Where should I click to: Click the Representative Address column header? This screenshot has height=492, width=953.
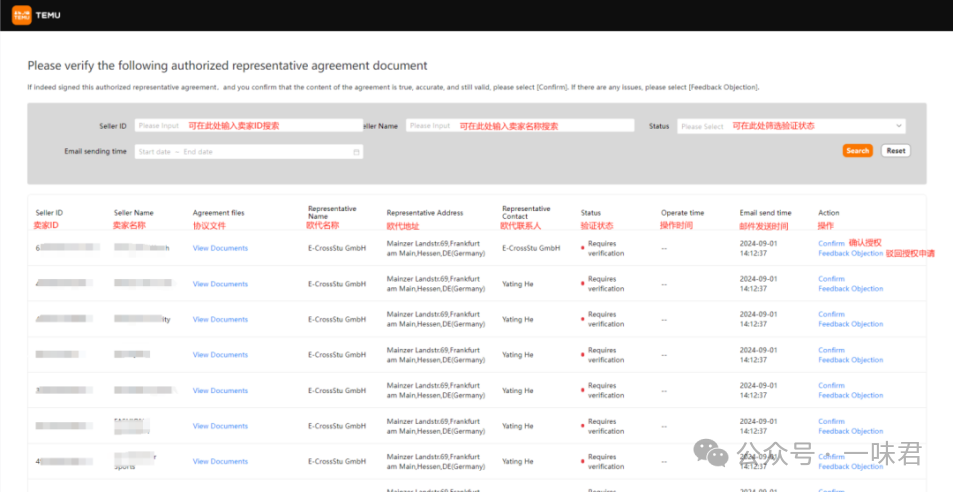point(424,213)
